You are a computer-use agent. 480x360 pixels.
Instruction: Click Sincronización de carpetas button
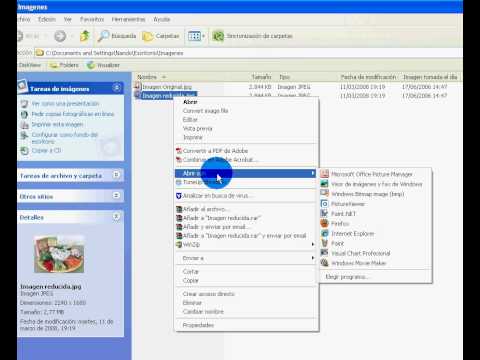tap(253, 36)
